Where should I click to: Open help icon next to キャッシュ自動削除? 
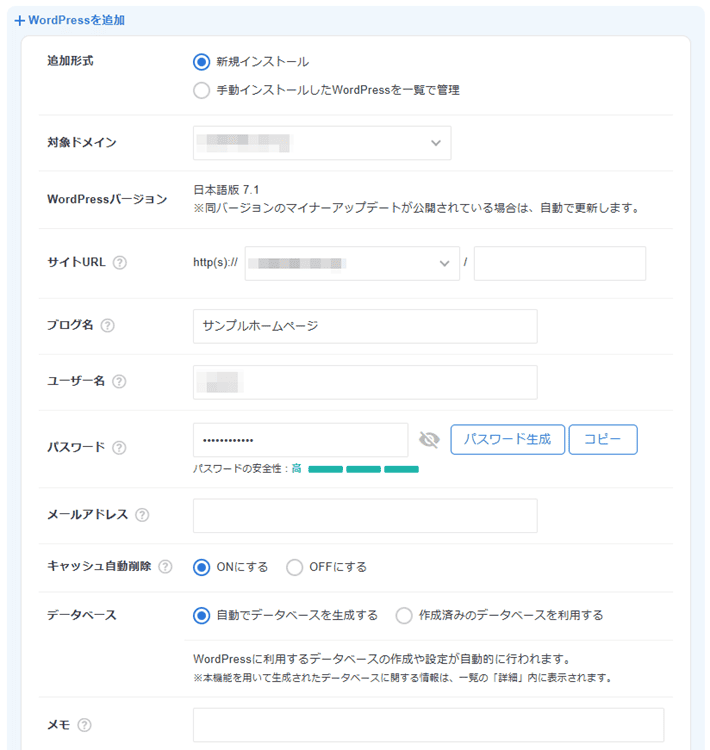(165, 567)
